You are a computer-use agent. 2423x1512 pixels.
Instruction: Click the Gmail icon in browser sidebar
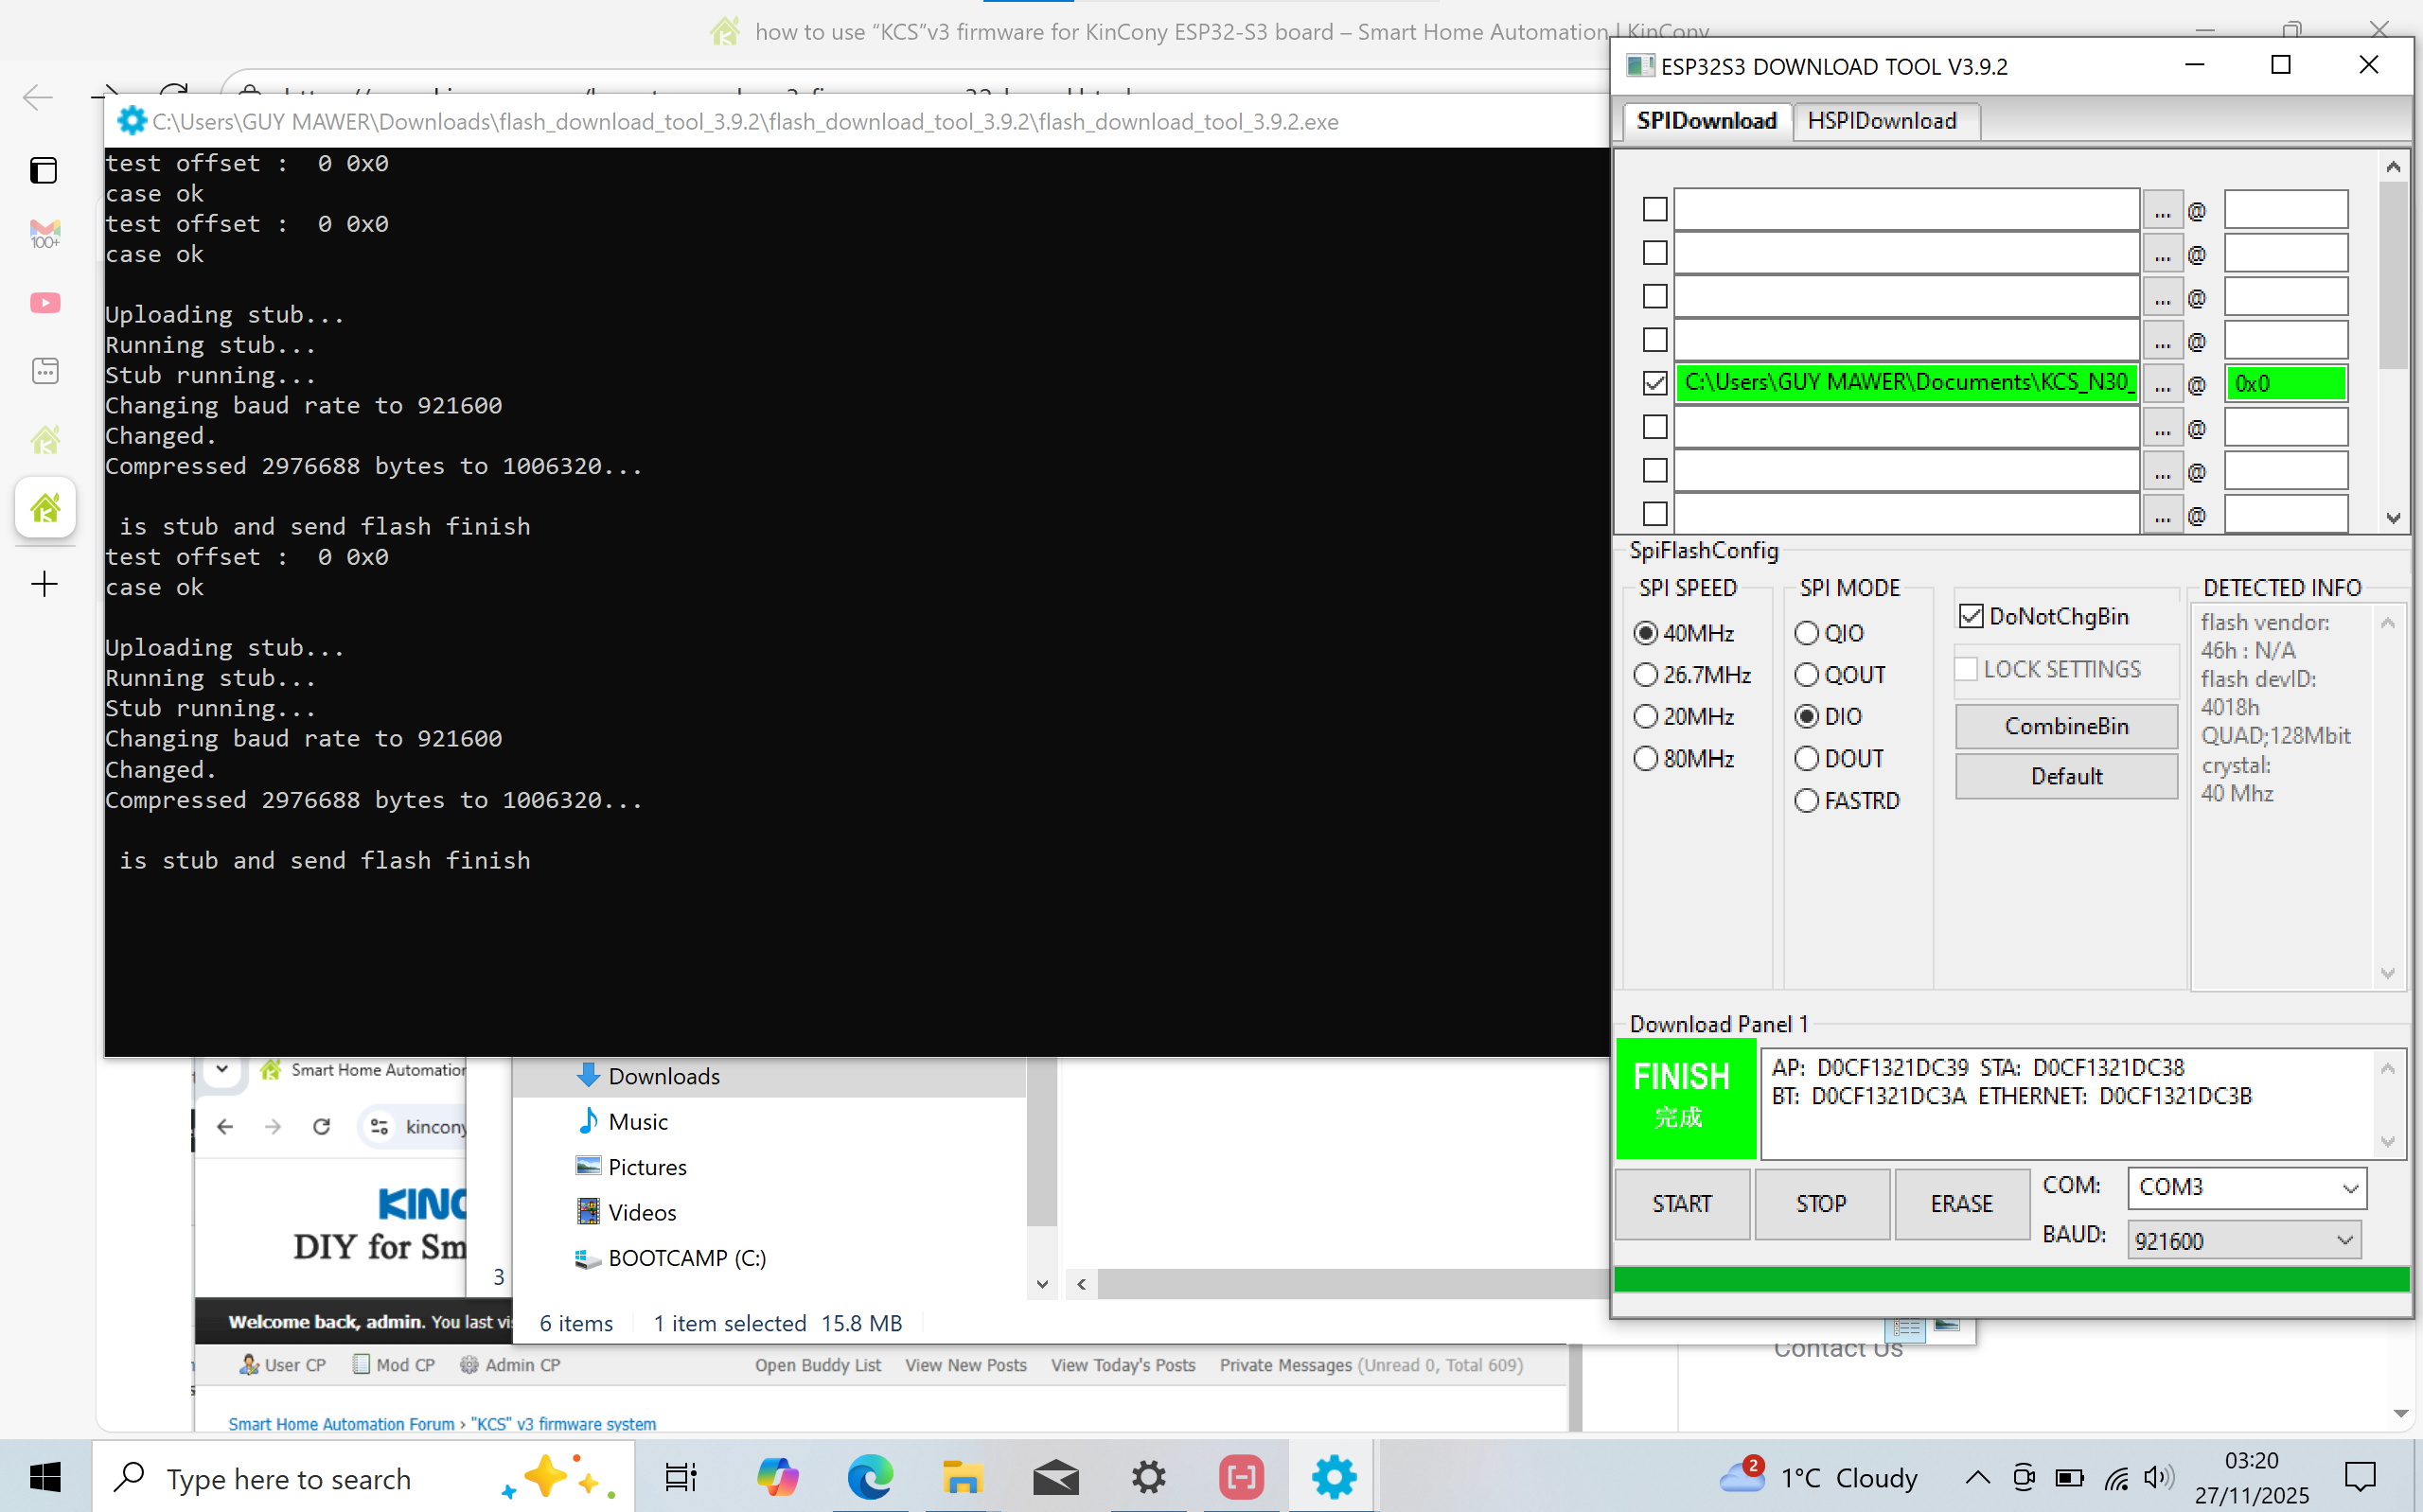point(45,234)
